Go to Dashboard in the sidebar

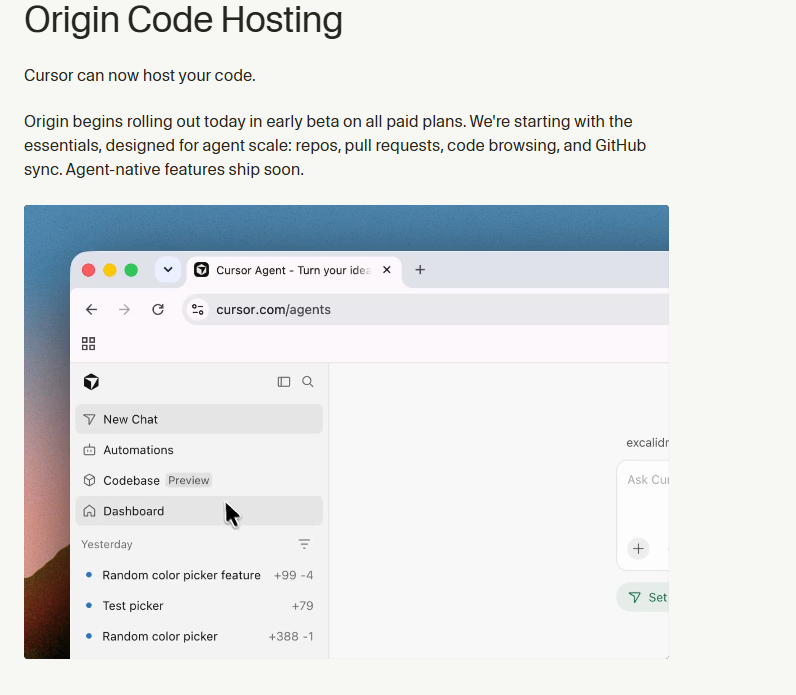199,511
